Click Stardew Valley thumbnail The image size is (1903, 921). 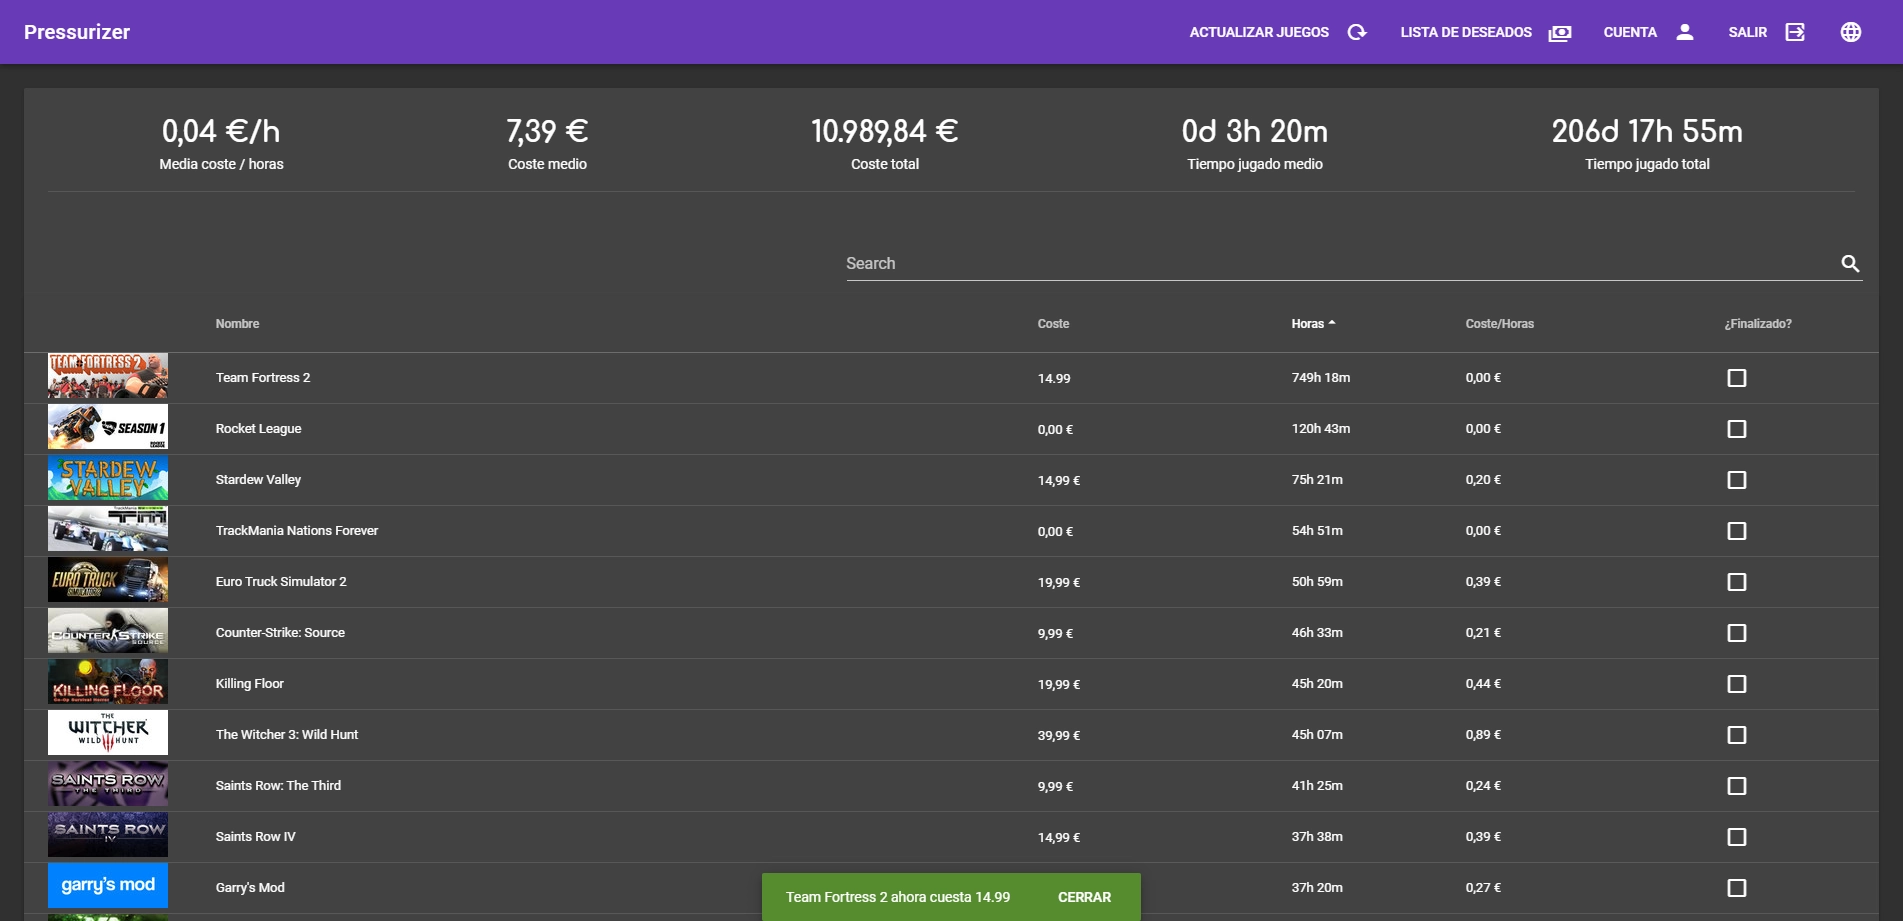point(108,478)
